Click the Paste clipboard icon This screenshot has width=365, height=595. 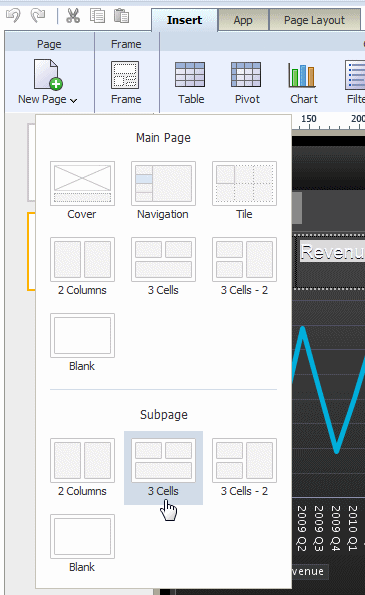pos(121,16)
